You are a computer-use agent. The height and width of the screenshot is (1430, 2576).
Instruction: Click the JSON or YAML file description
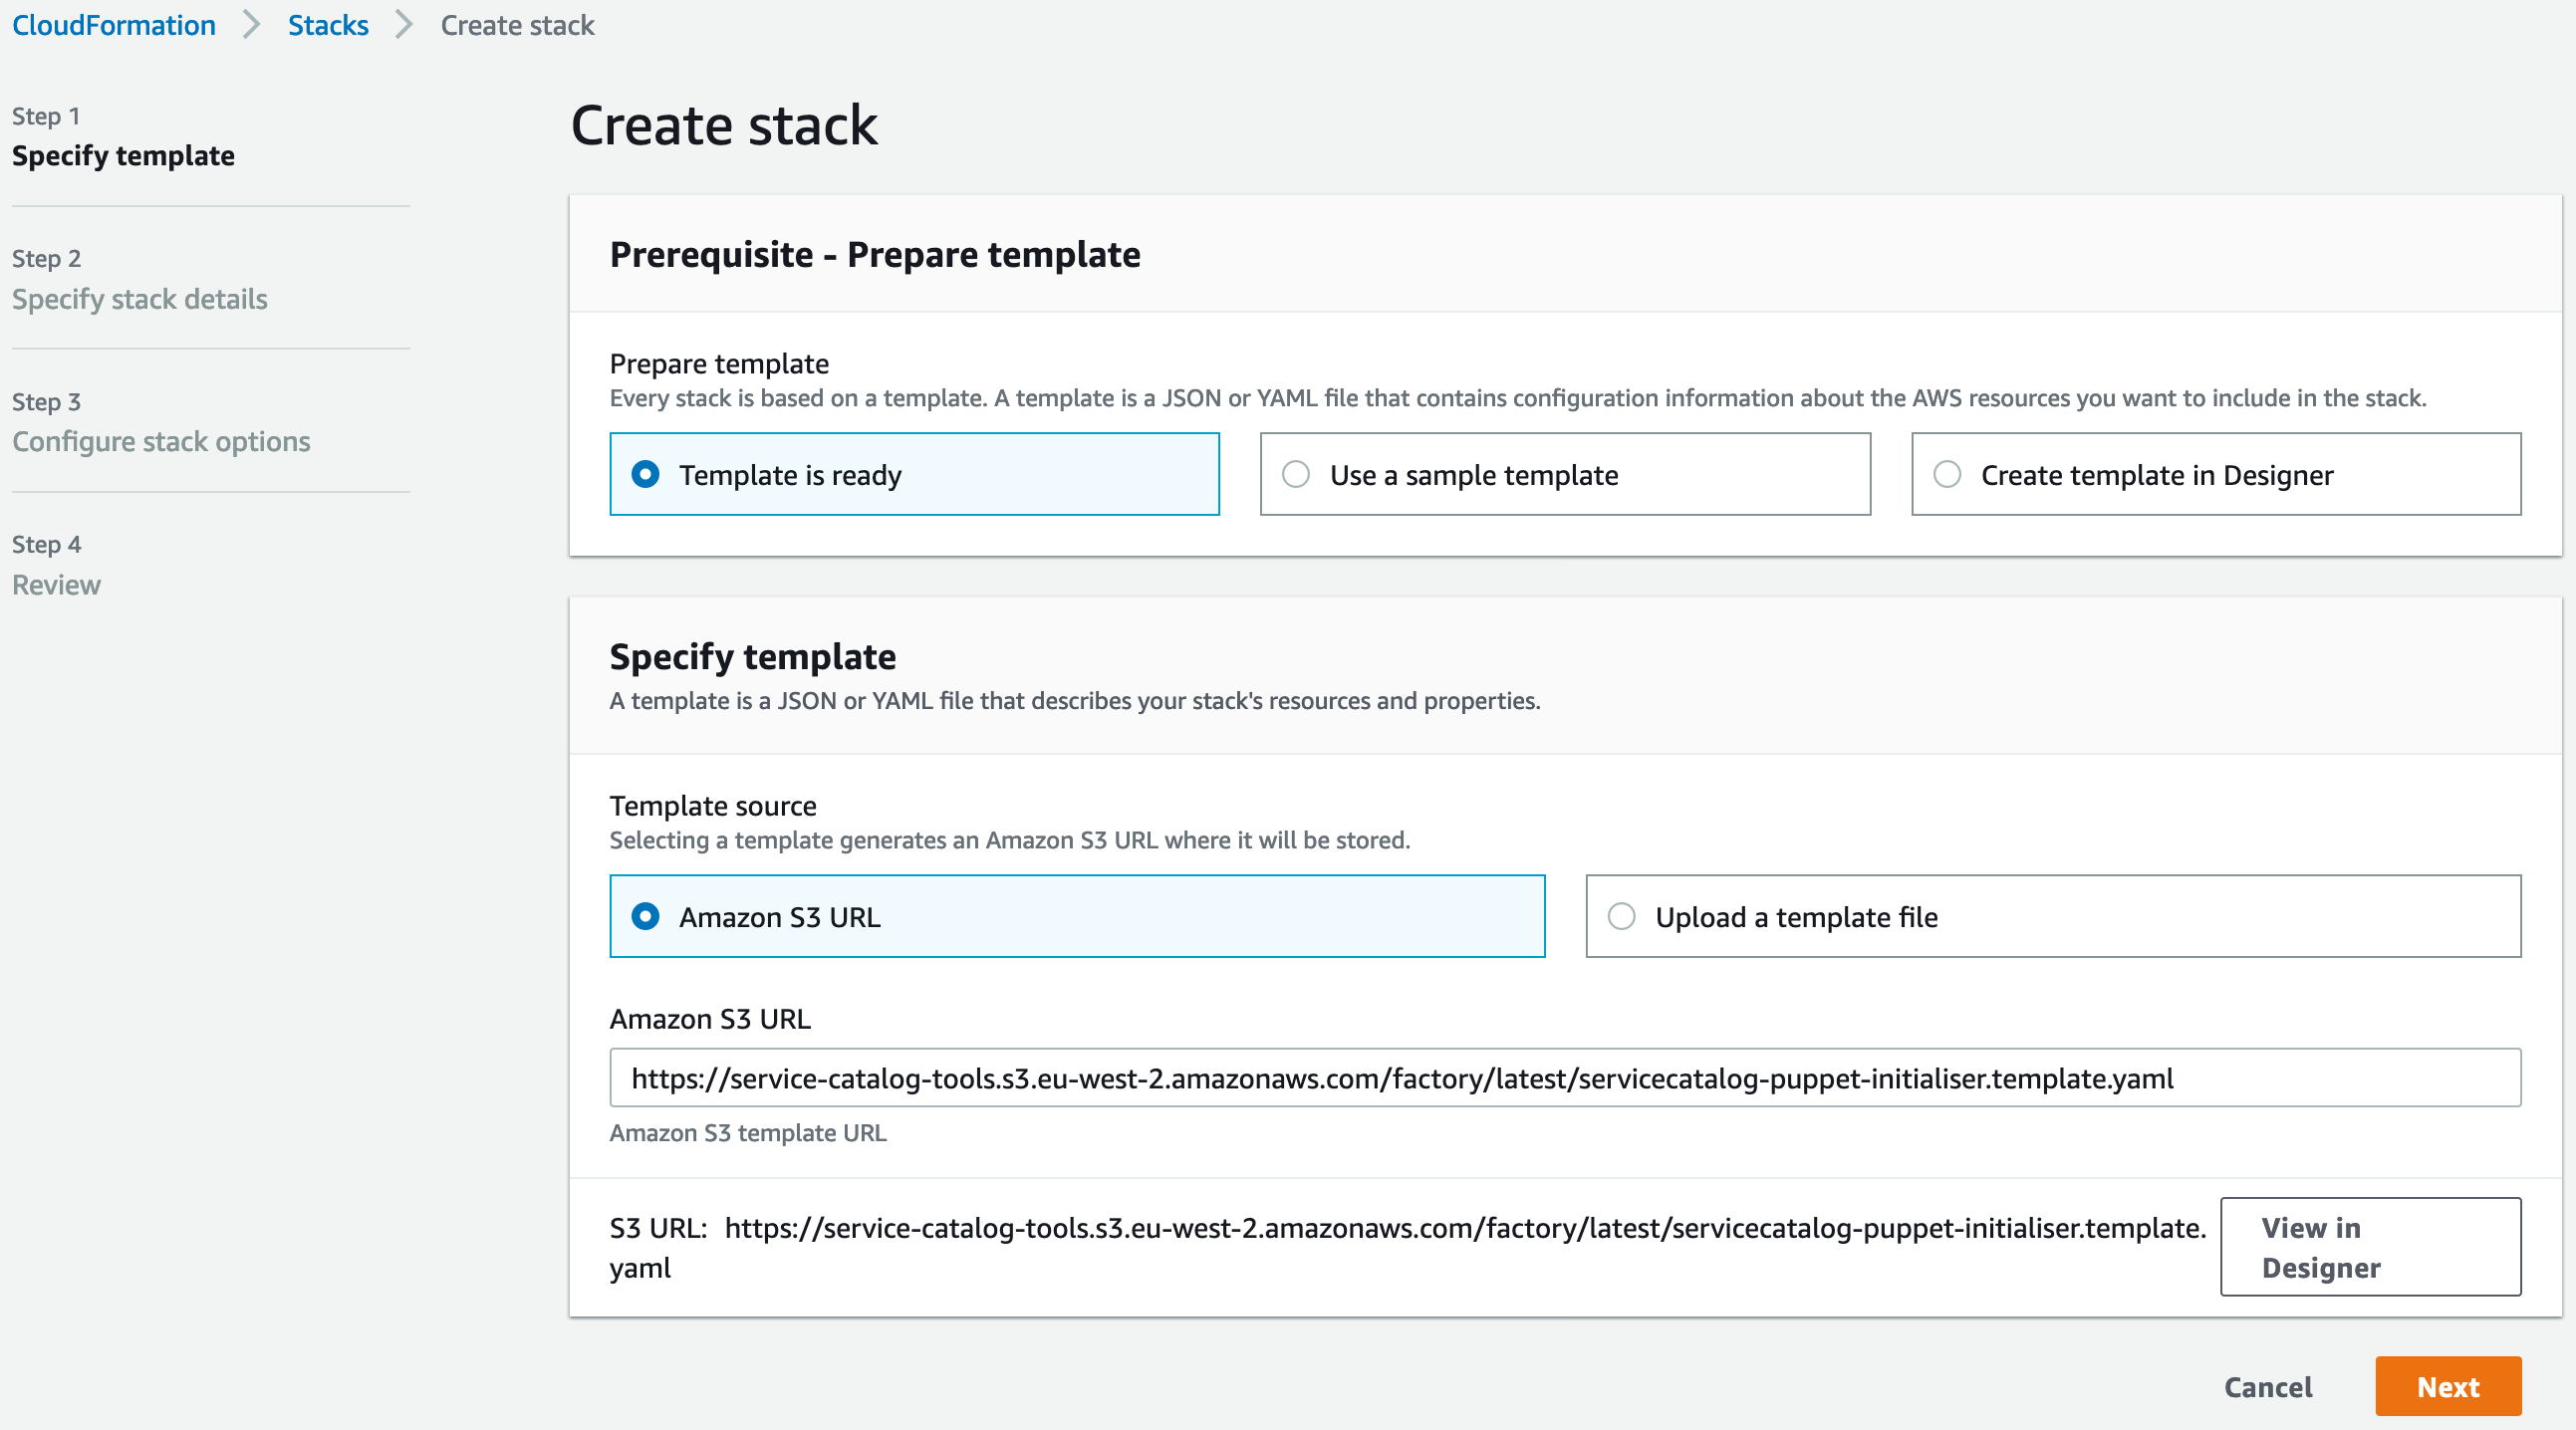click(1075, 701)
